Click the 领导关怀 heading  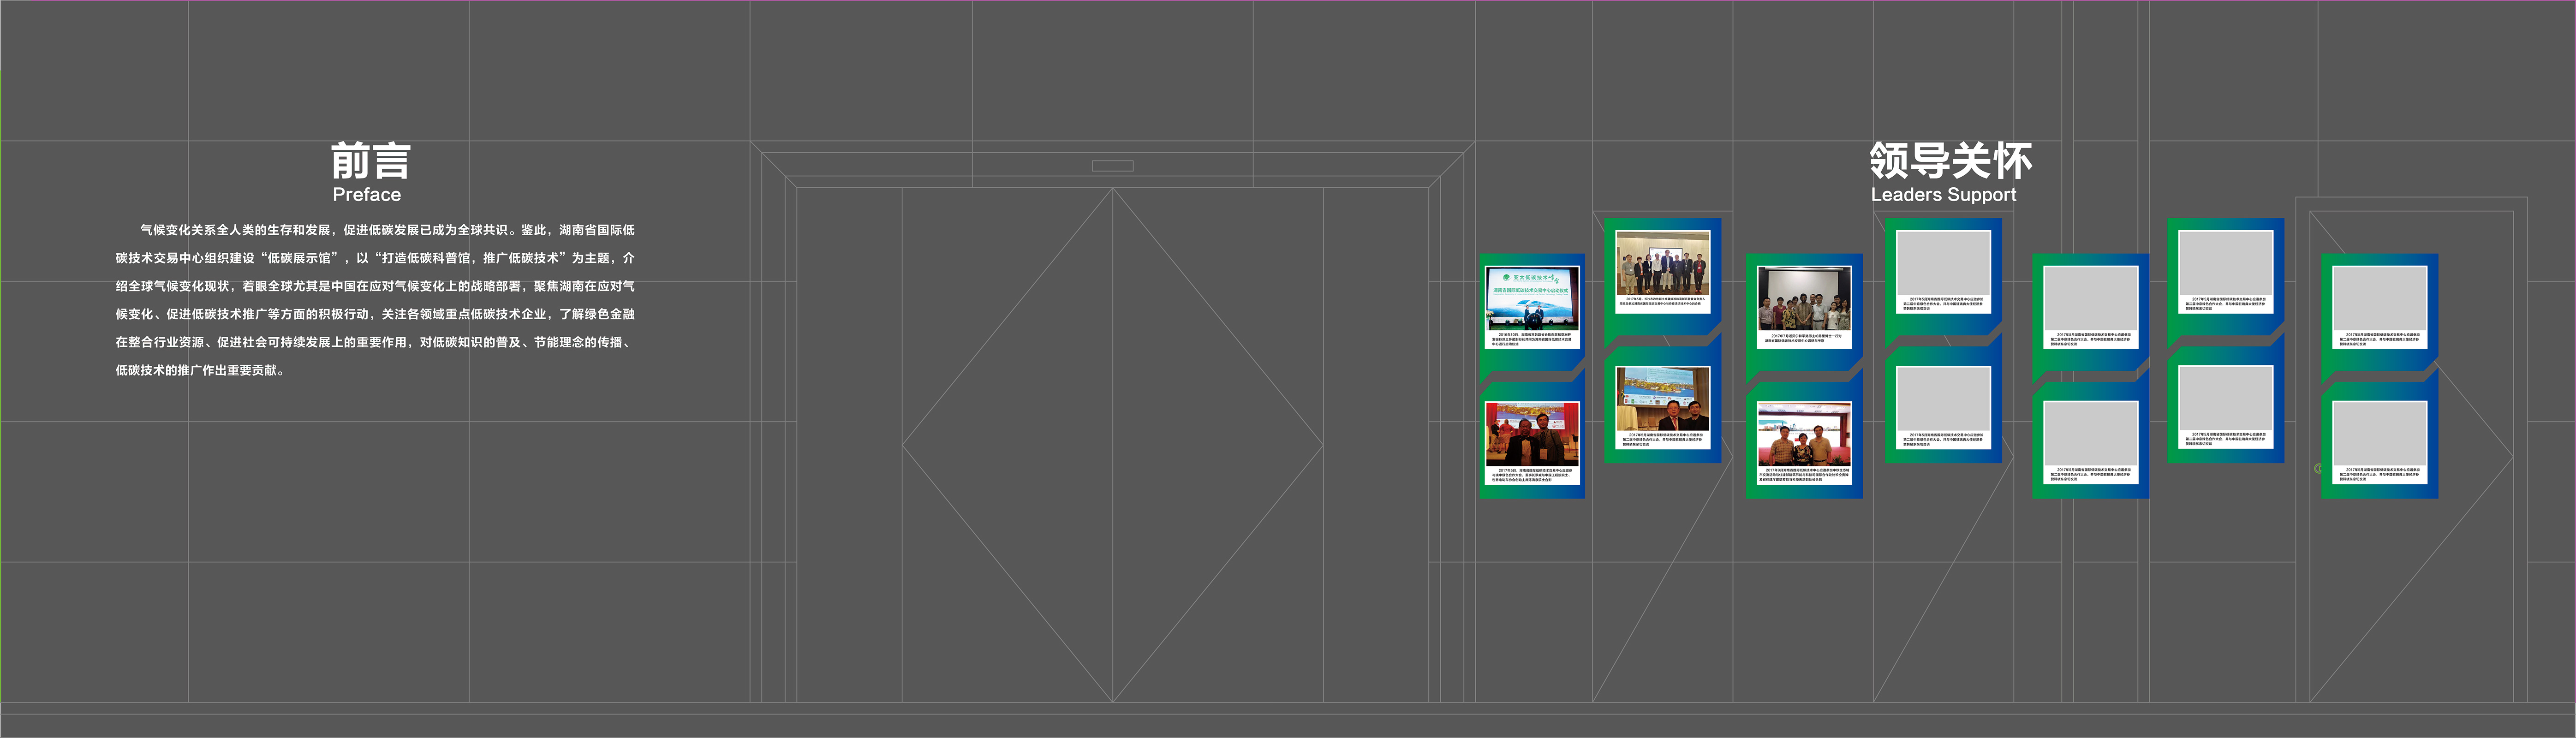click(1950, 161)
